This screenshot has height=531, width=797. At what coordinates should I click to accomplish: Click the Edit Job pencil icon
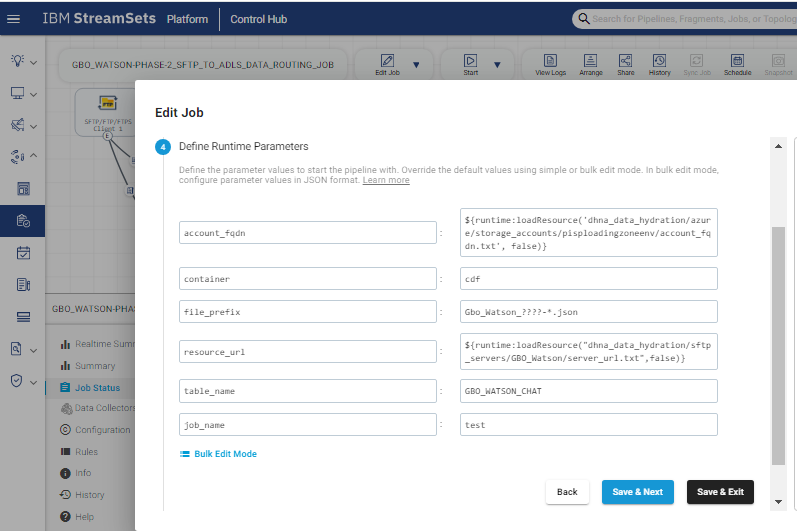pyautogui.click(x=387, y=61)
